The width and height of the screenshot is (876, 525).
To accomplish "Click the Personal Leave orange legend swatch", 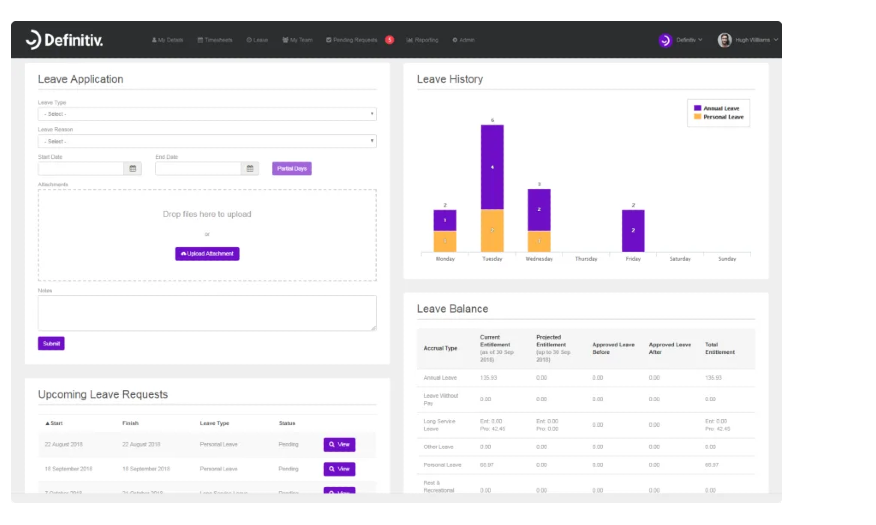I will 697,117.
